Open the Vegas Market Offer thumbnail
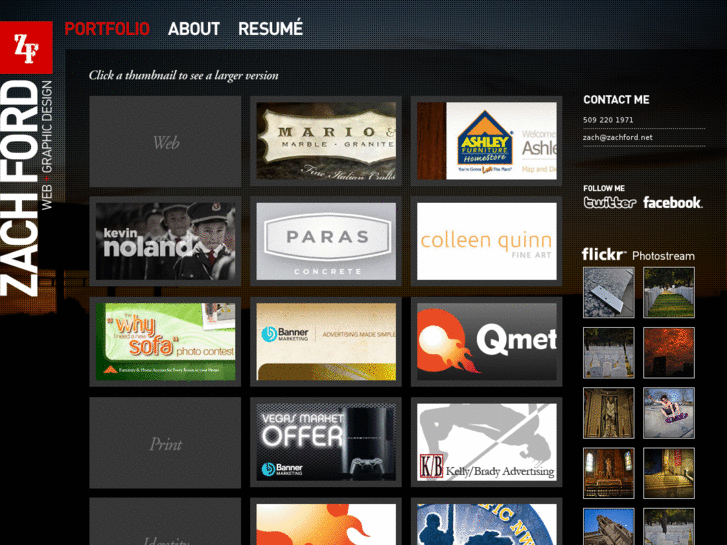Image resolution: width=727 pixels, height=545 pixels. [326, 442]
